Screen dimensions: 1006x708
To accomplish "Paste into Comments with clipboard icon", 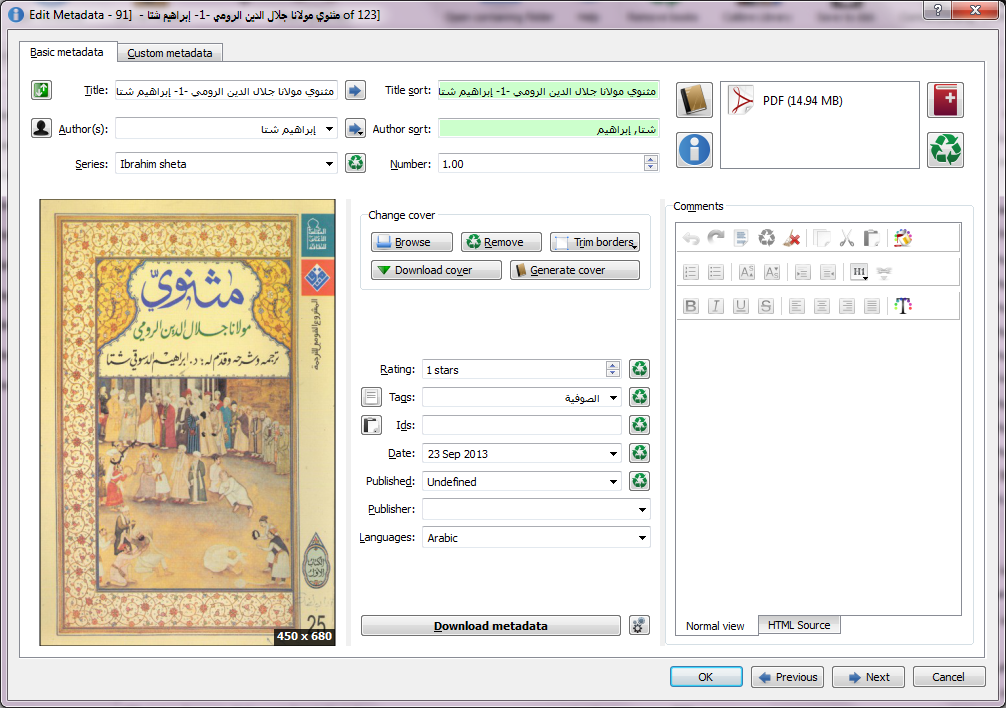I will coord(871,239).
